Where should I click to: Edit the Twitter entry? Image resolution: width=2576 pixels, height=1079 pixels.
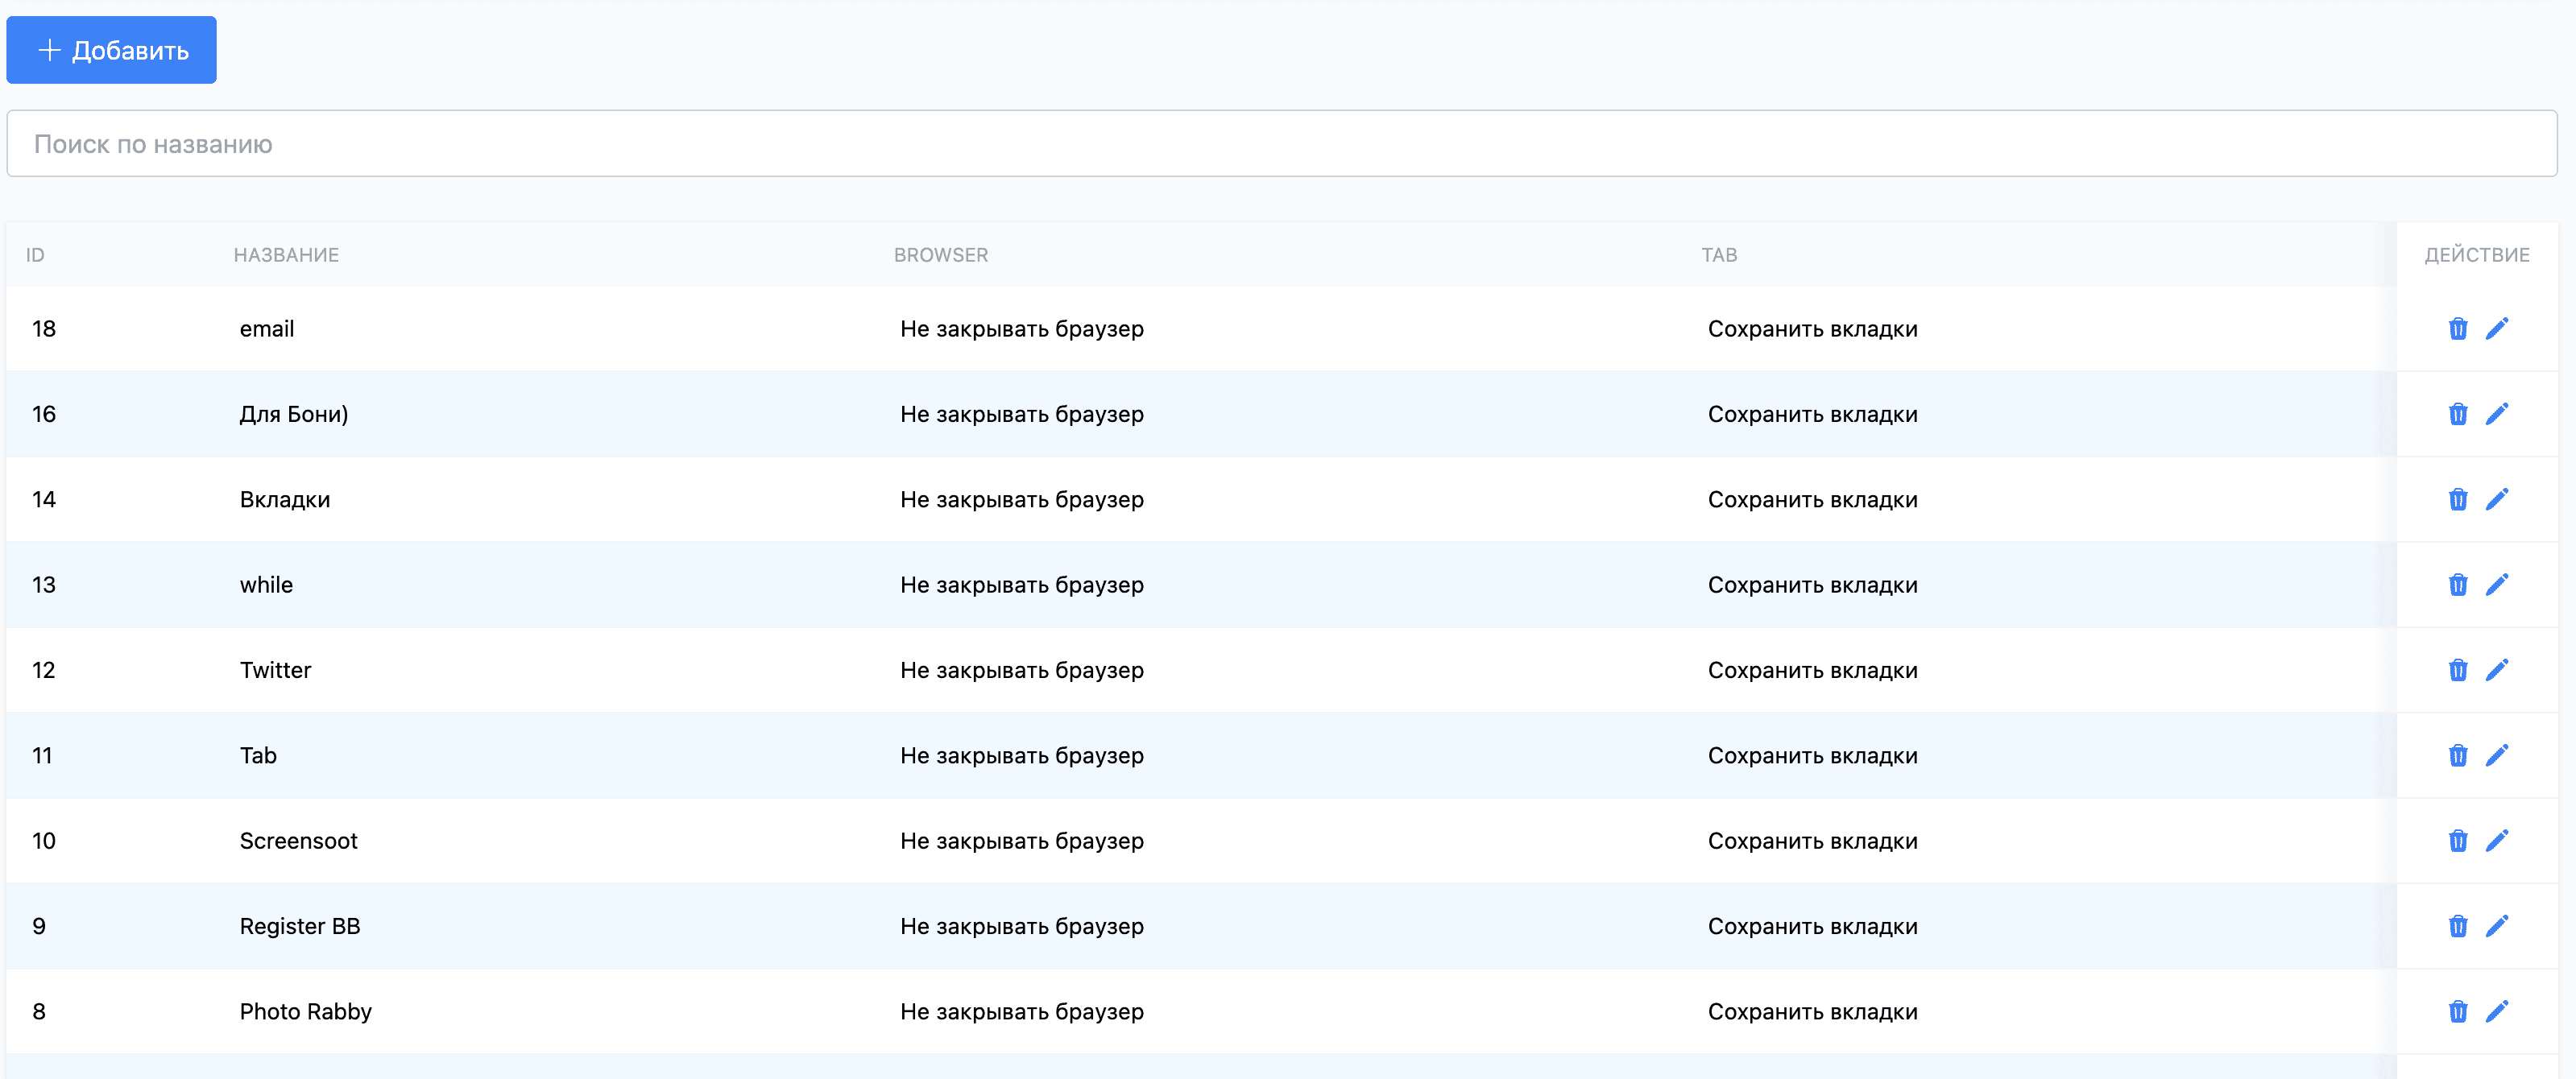(x=2496, y=670)
